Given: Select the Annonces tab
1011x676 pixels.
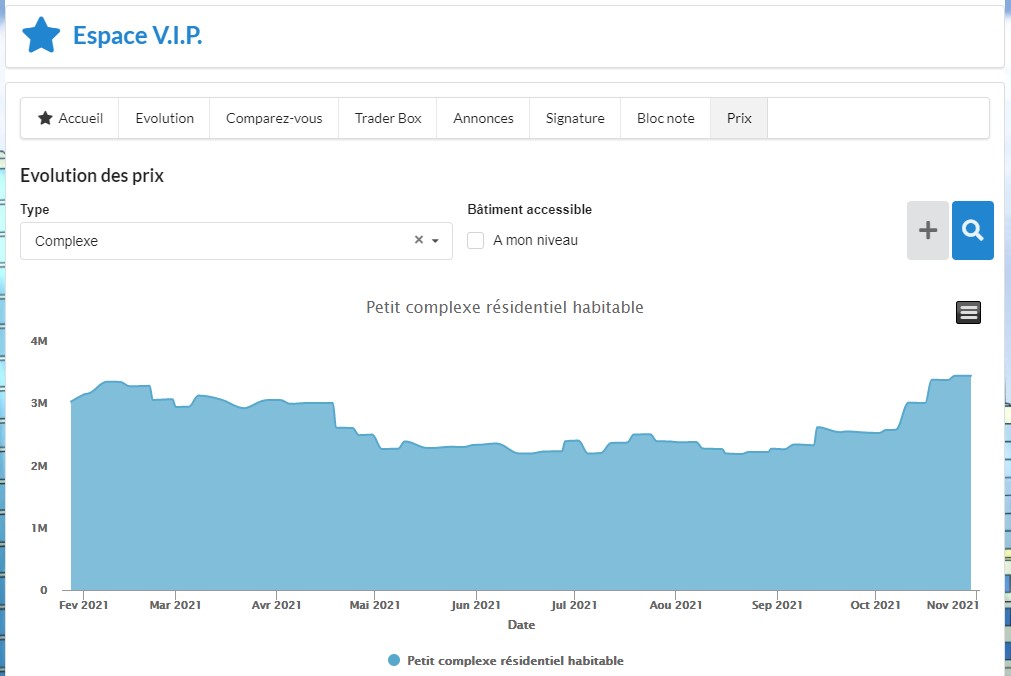Looking at the screenshot, I should (x=483, y=118).
